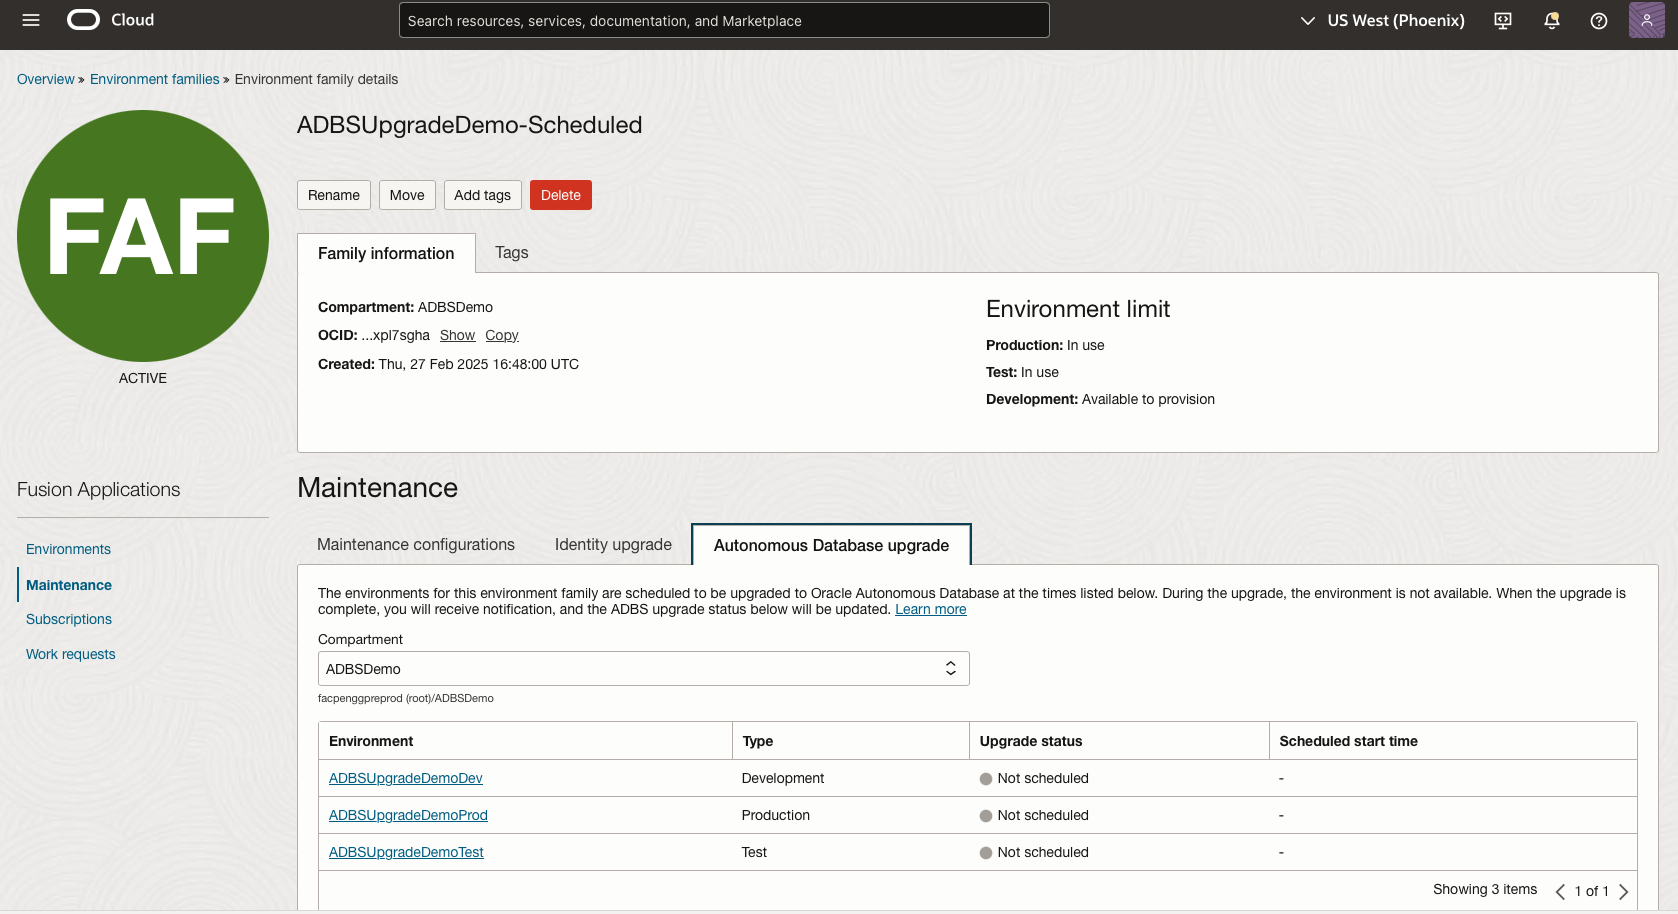Open the ADBSUpgradeDemoDev environment
The image size is (1678, 914).
point(406,778)
